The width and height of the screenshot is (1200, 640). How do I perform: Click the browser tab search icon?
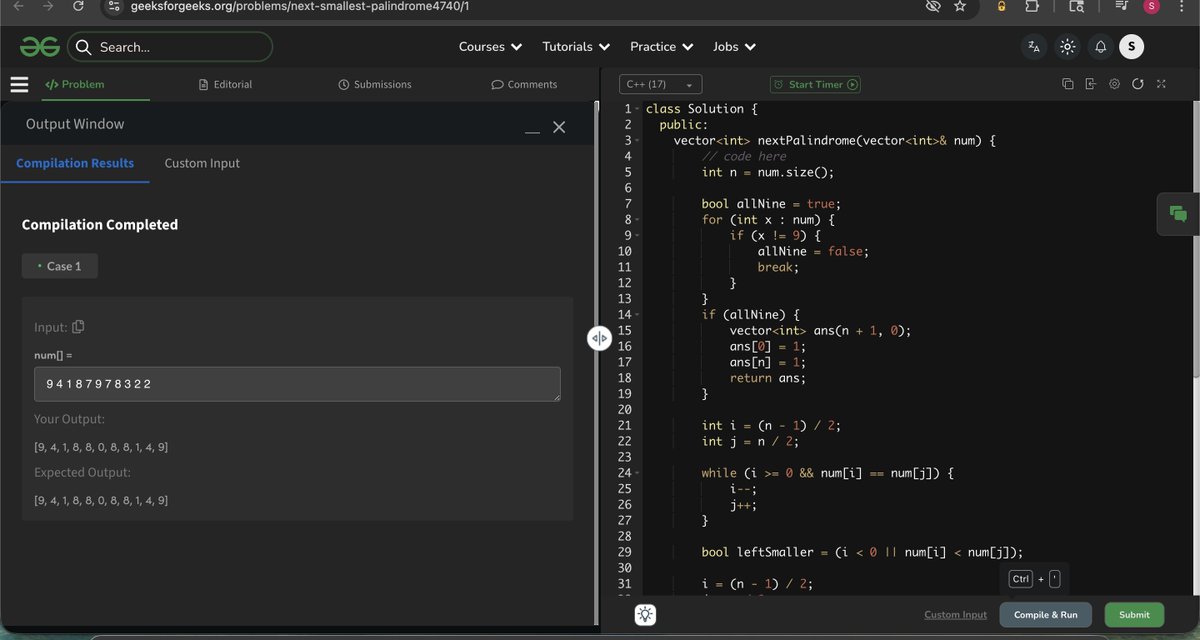click(x=1076, y=6)
